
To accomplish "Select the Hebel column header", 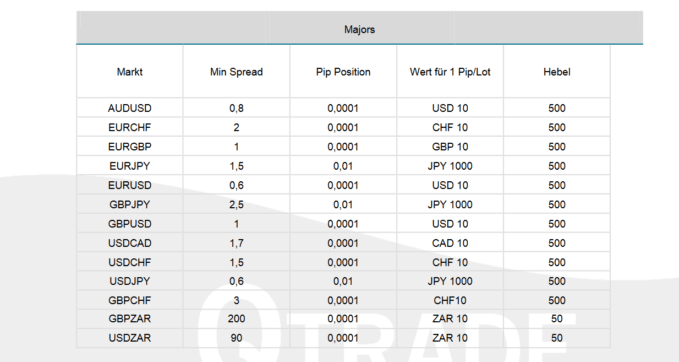I will pos(556,72).
